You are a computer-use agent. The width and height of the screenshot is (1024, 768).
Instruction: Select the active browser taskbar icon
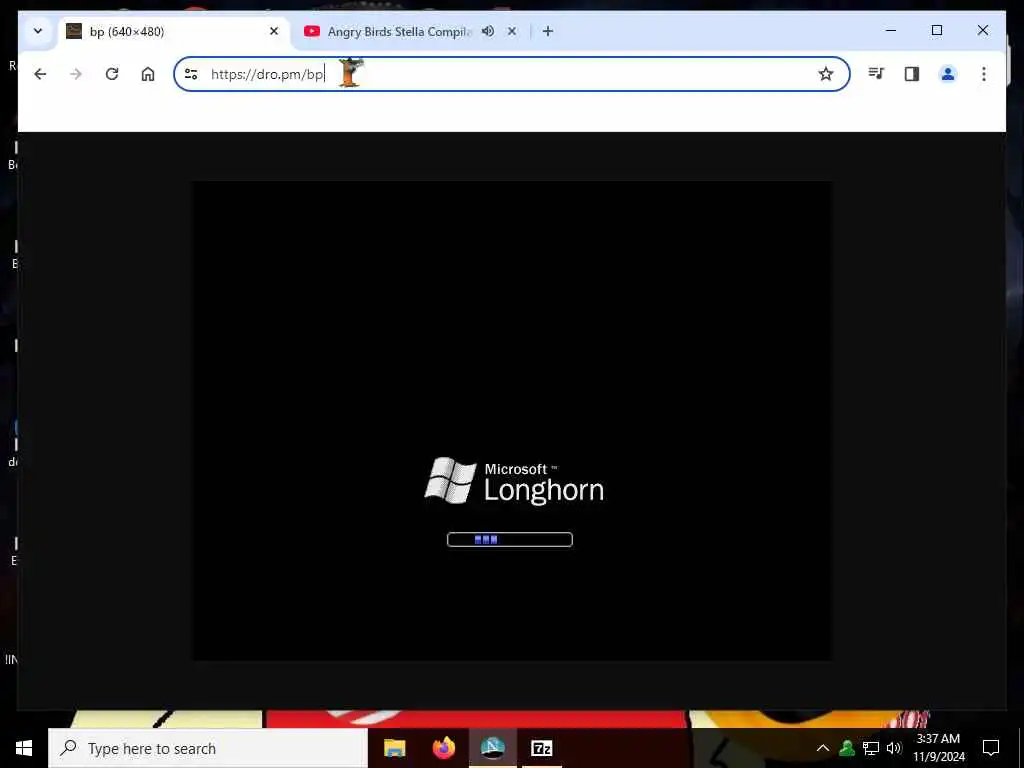tap(492, 748)
